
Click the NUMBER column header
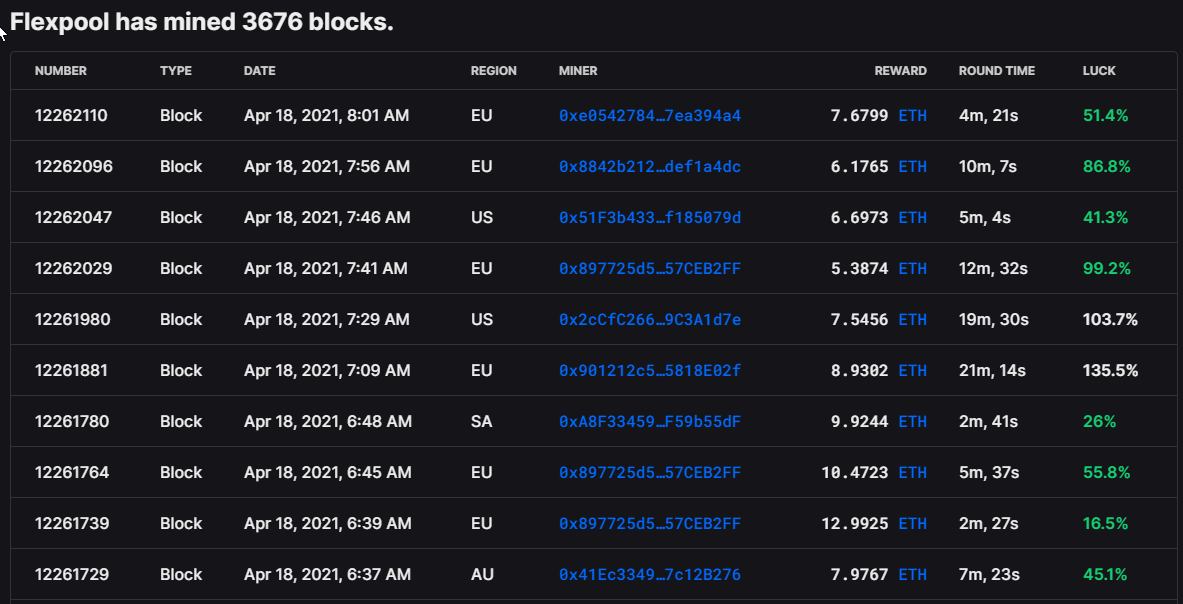click(60, 71)
